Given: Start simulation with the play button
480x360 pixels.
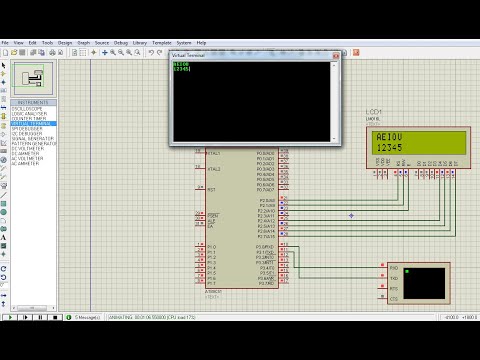Looking at the screenshot, I should coord(10,317).
